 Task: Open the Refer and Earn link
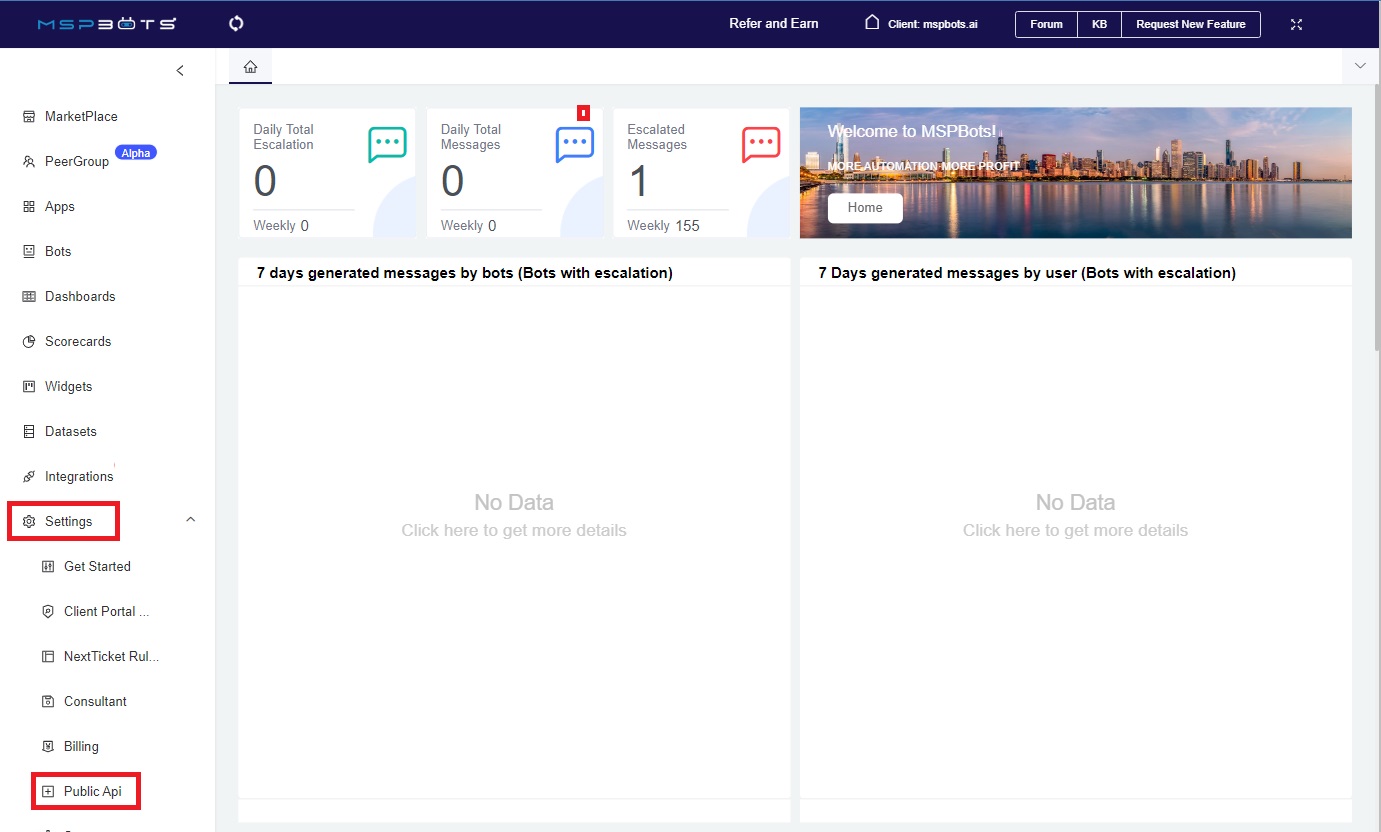tap(773, 24)
